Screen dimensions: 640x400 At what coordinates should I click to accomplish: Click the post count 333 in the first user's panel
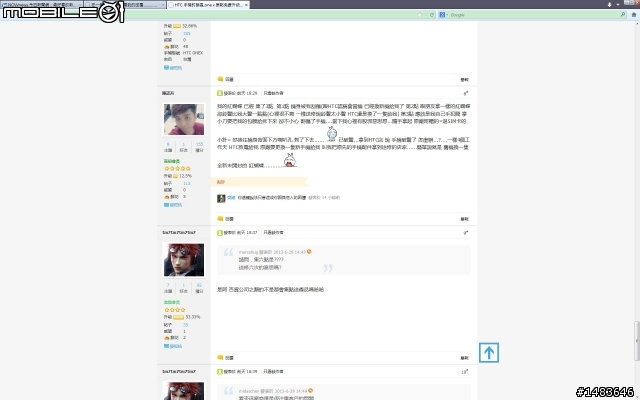click(187, 33)
